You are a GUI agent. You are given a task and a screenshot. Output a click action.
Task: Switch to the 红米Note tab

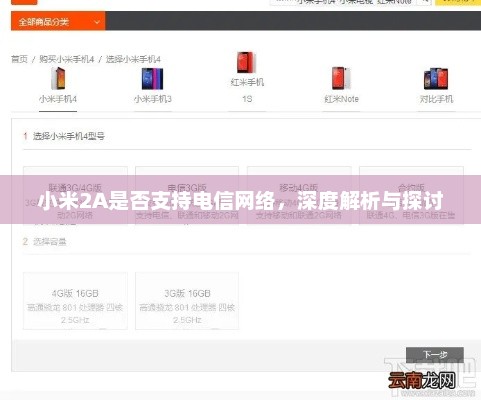point(341,99)
